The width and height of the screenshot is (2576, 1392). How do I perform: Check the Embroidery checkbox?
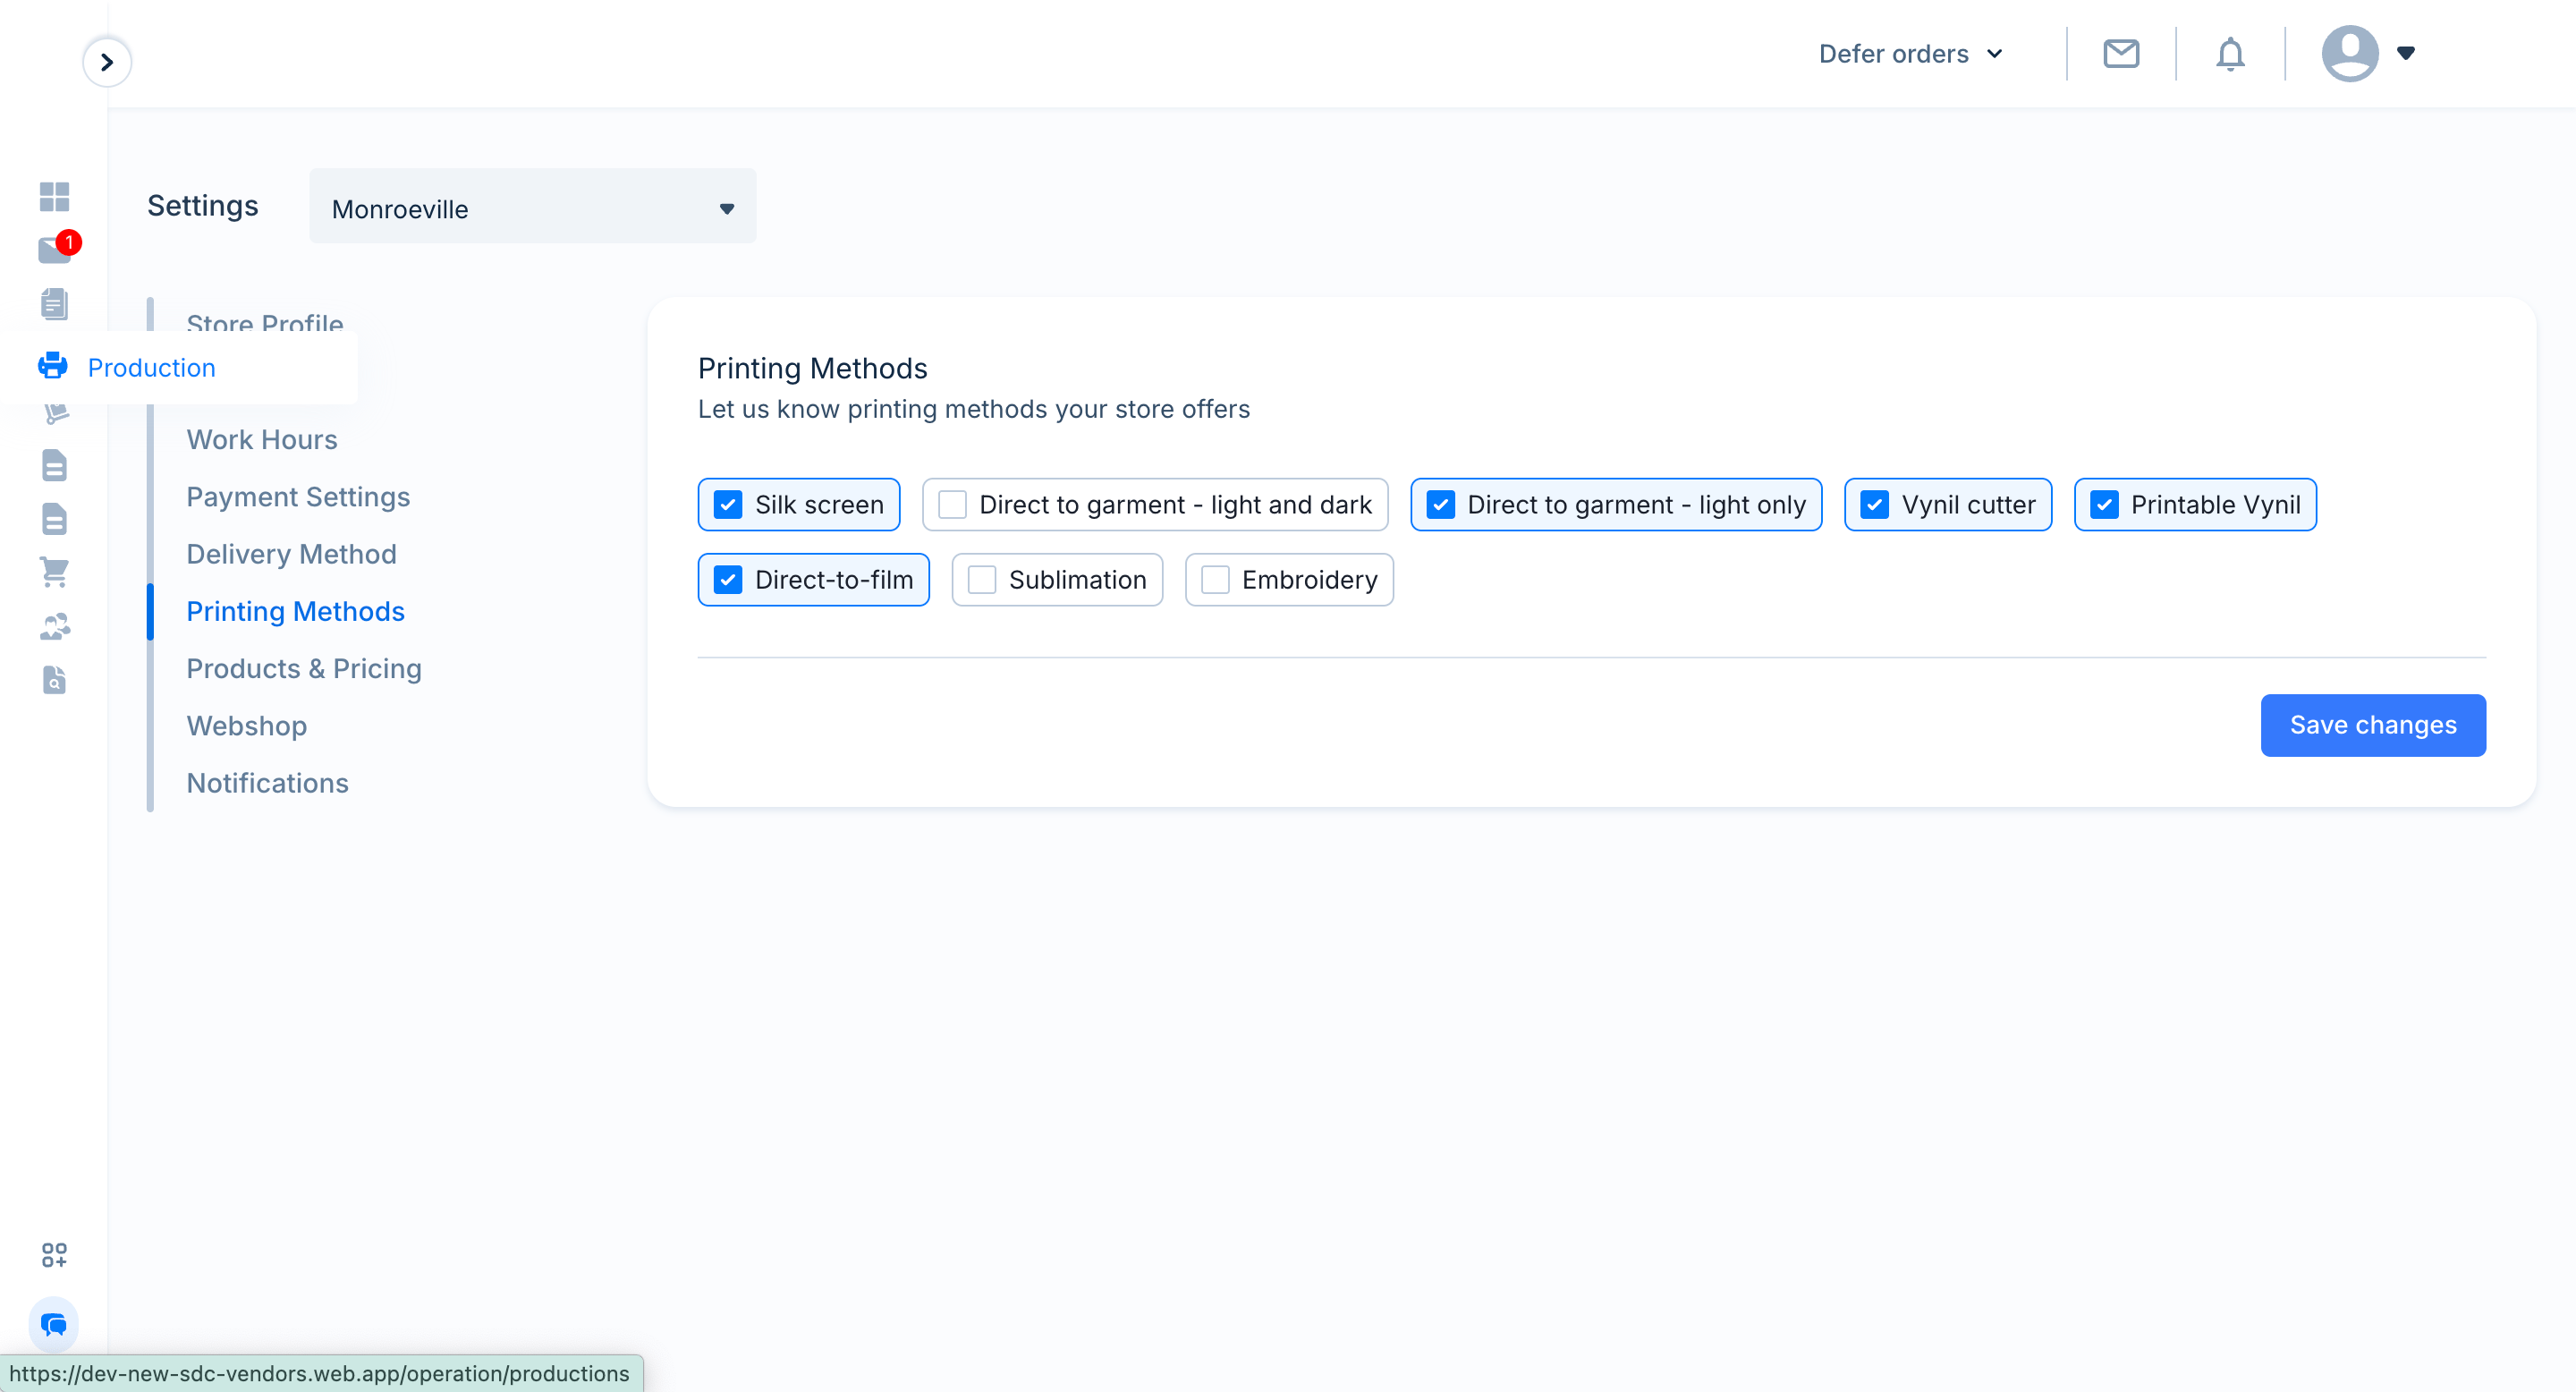click(1215, 580)
